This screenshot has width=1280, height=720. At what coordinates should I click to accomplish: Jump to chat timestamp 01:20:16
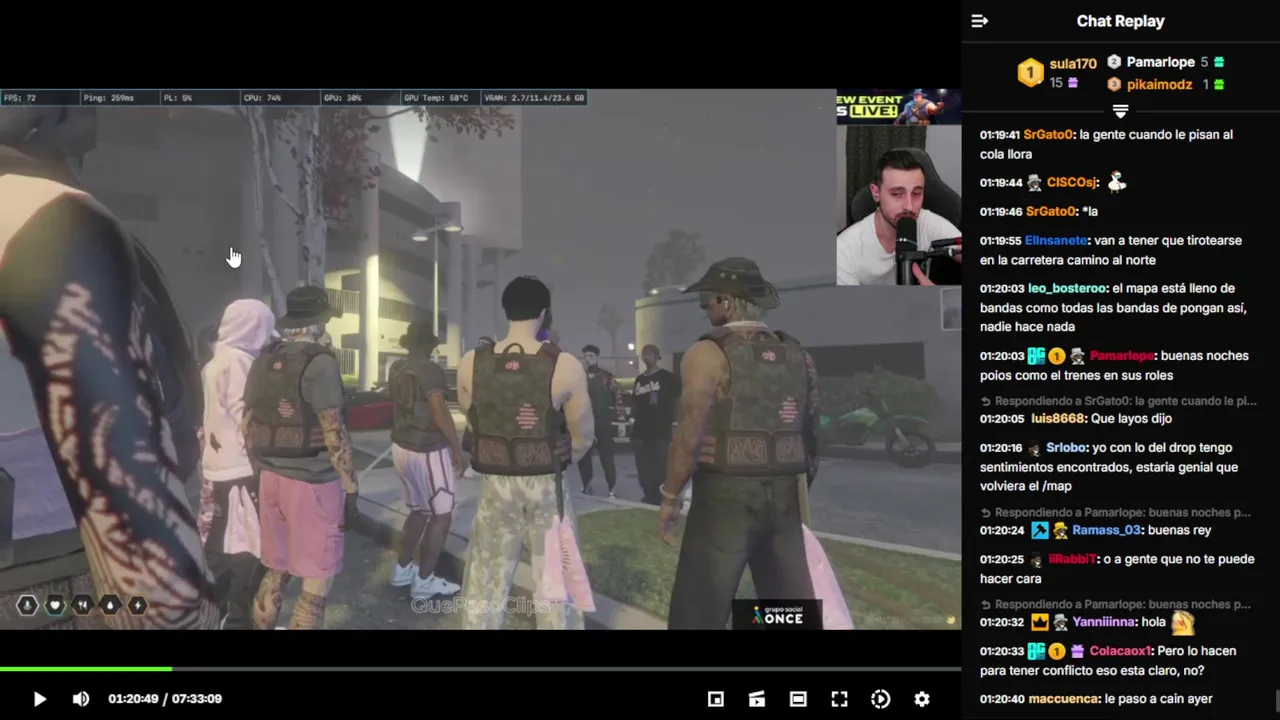point(1000,448)
